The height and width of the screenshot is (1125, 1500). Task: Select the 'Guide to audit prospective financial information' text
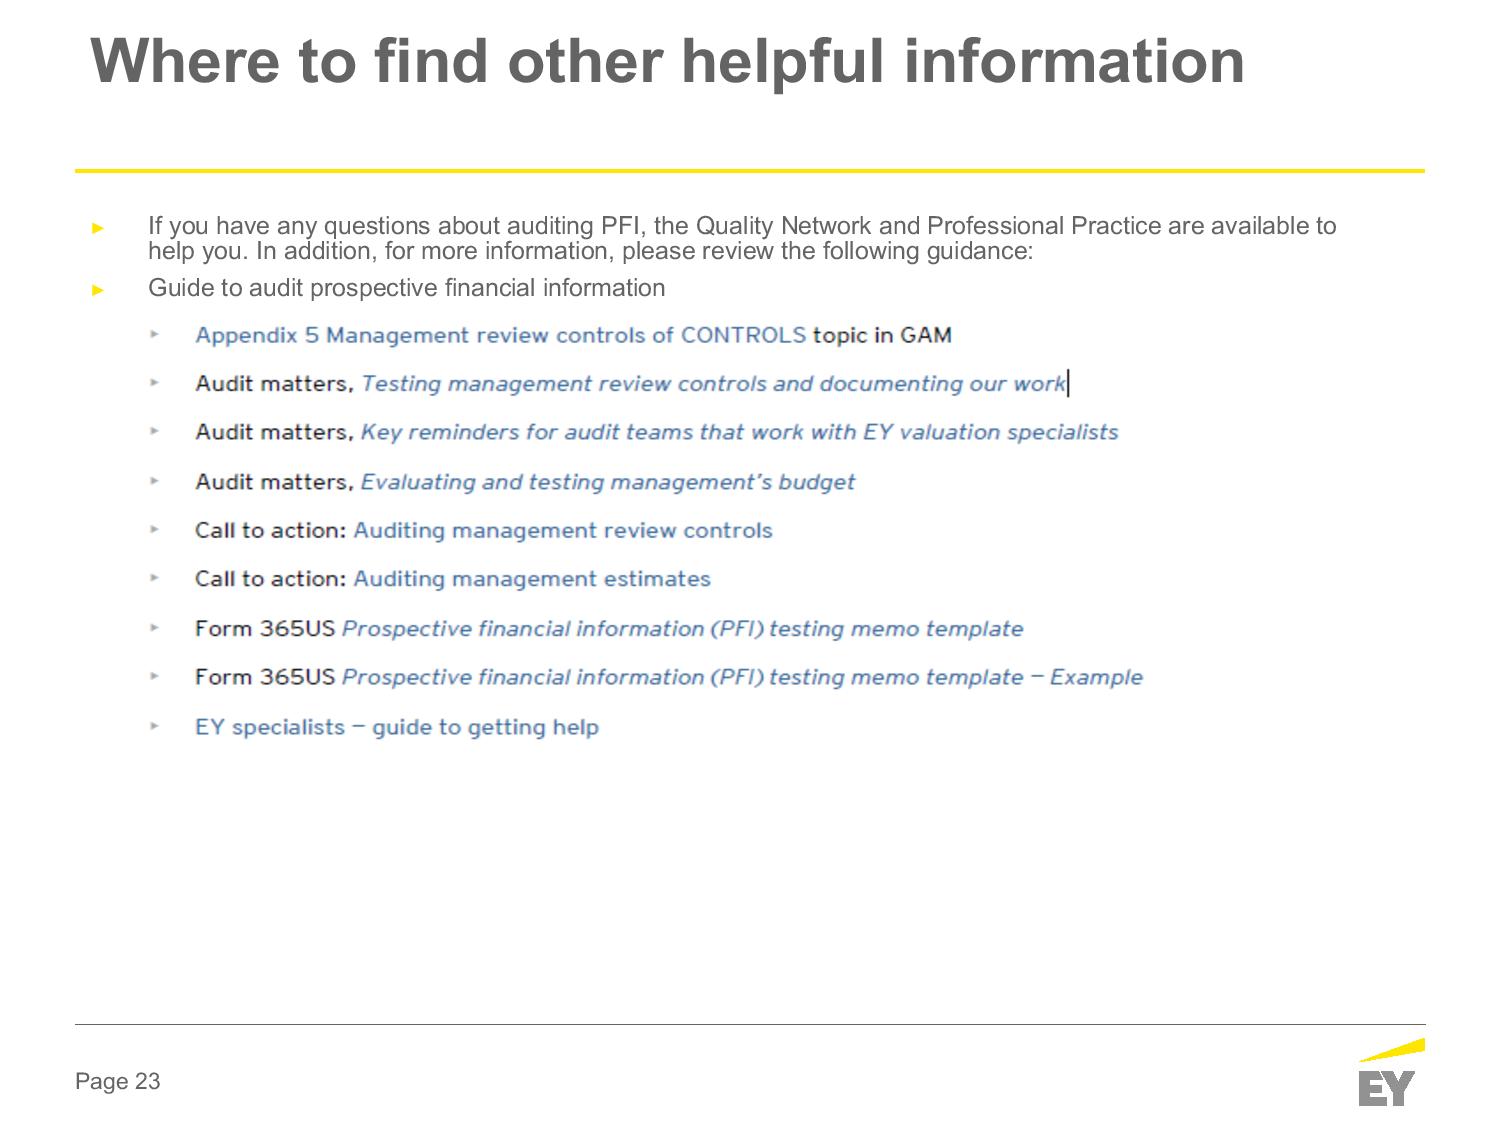click(406, 288)
